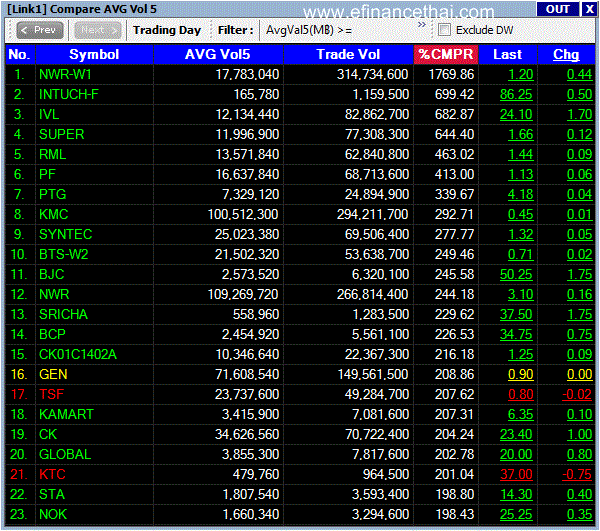This screenshot has height=531, width=600.
Task: Click the Prev navigation button
Action: pos(39,30)
